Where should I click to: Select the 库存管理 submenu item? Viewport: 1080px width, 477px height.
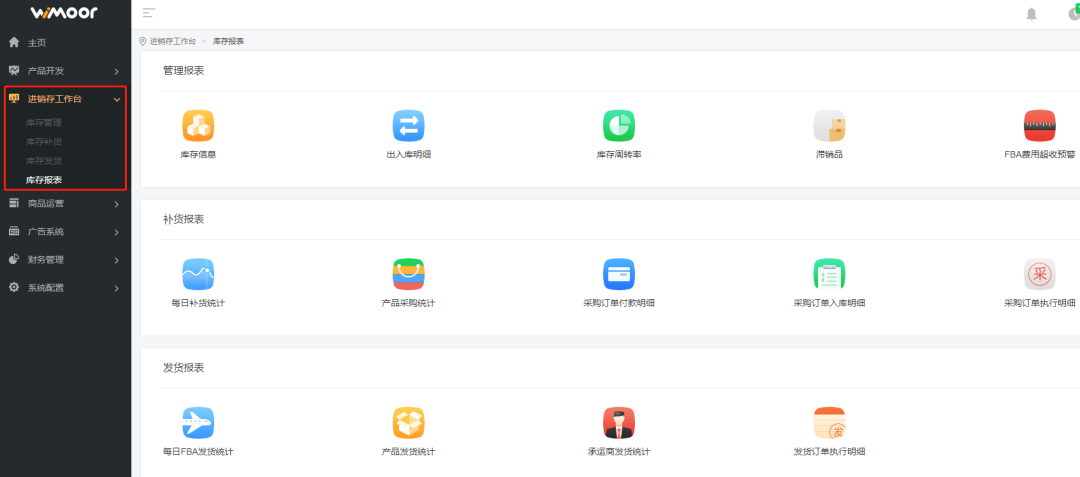(x=44, y=123)
